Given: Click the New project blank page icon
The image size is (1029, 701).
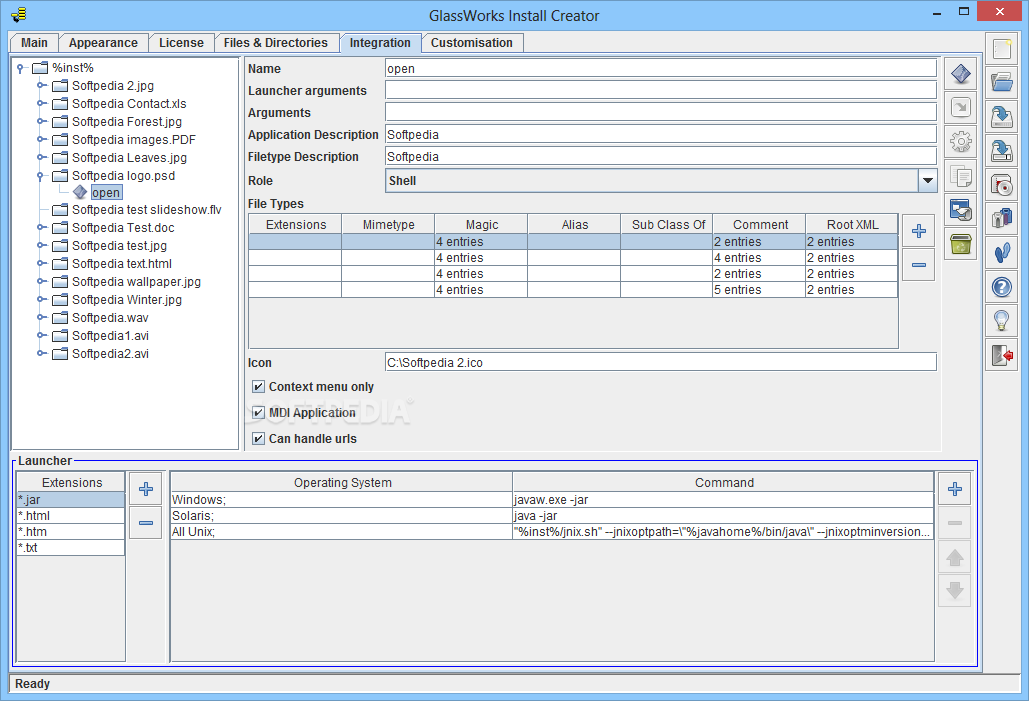Looking at the screenshot, I should pos(1001,49).
